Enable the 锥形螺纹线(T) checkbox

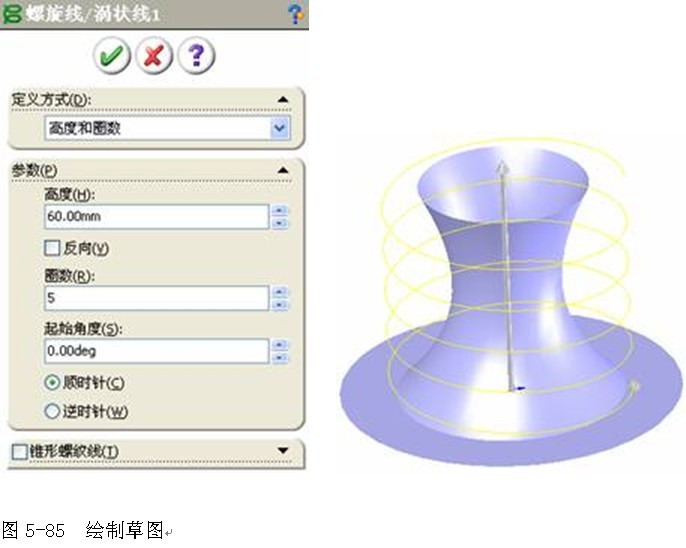pos(20,452)
